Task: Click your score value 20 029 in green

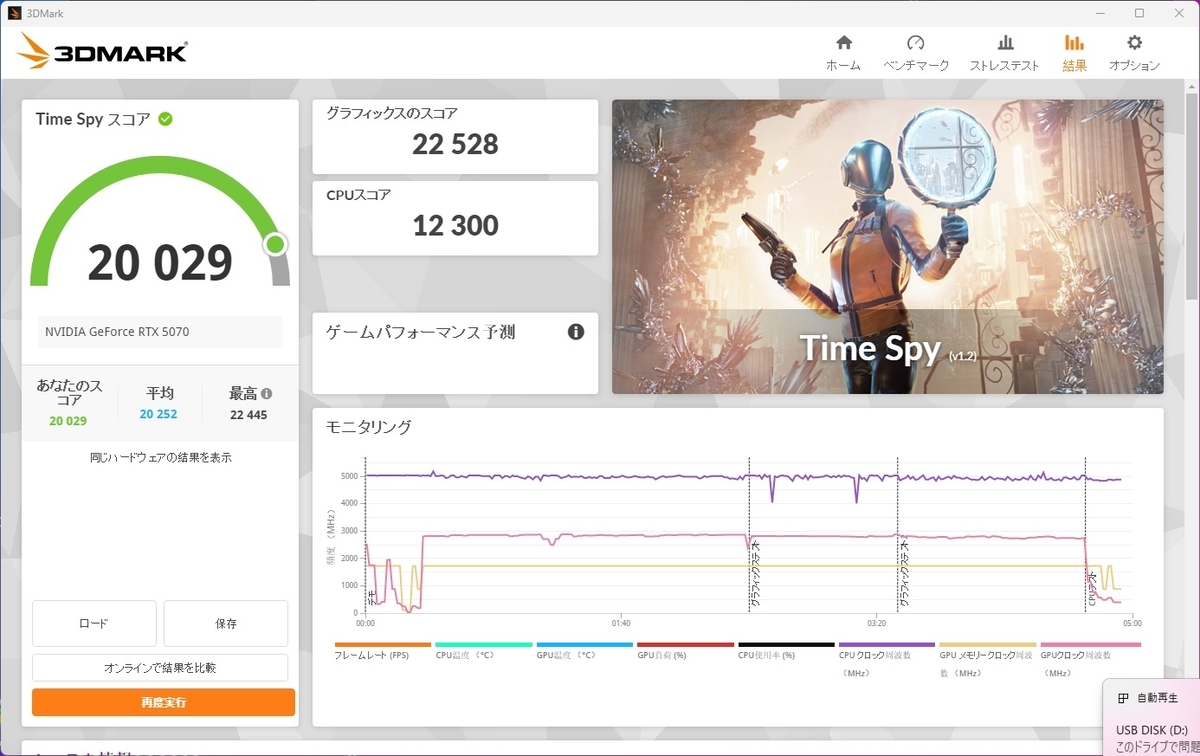Action: tap(68, 421)
